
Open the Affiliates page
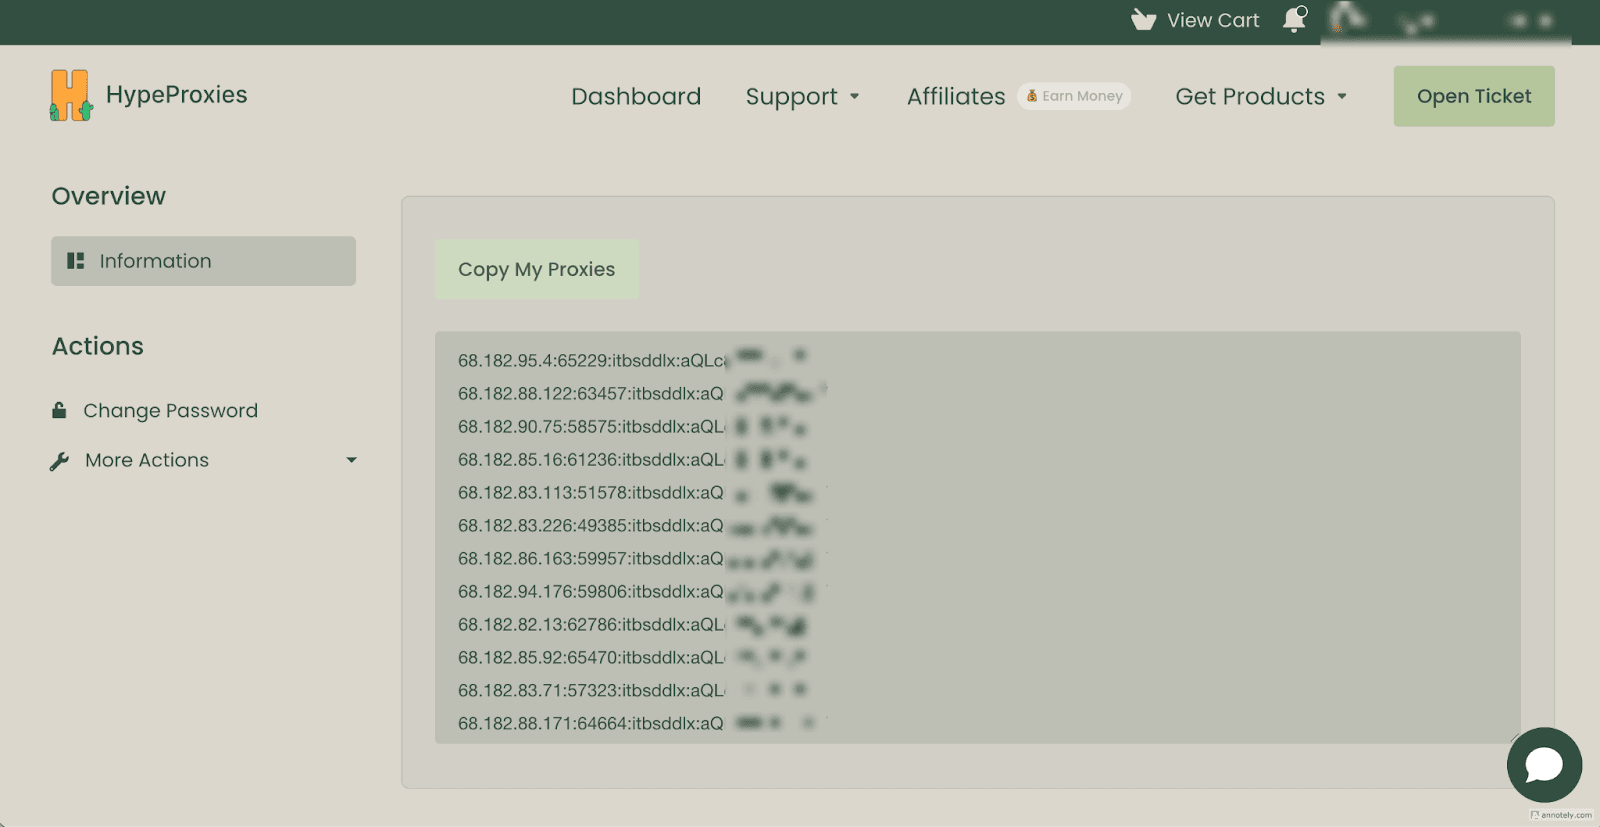click(956, 96)
